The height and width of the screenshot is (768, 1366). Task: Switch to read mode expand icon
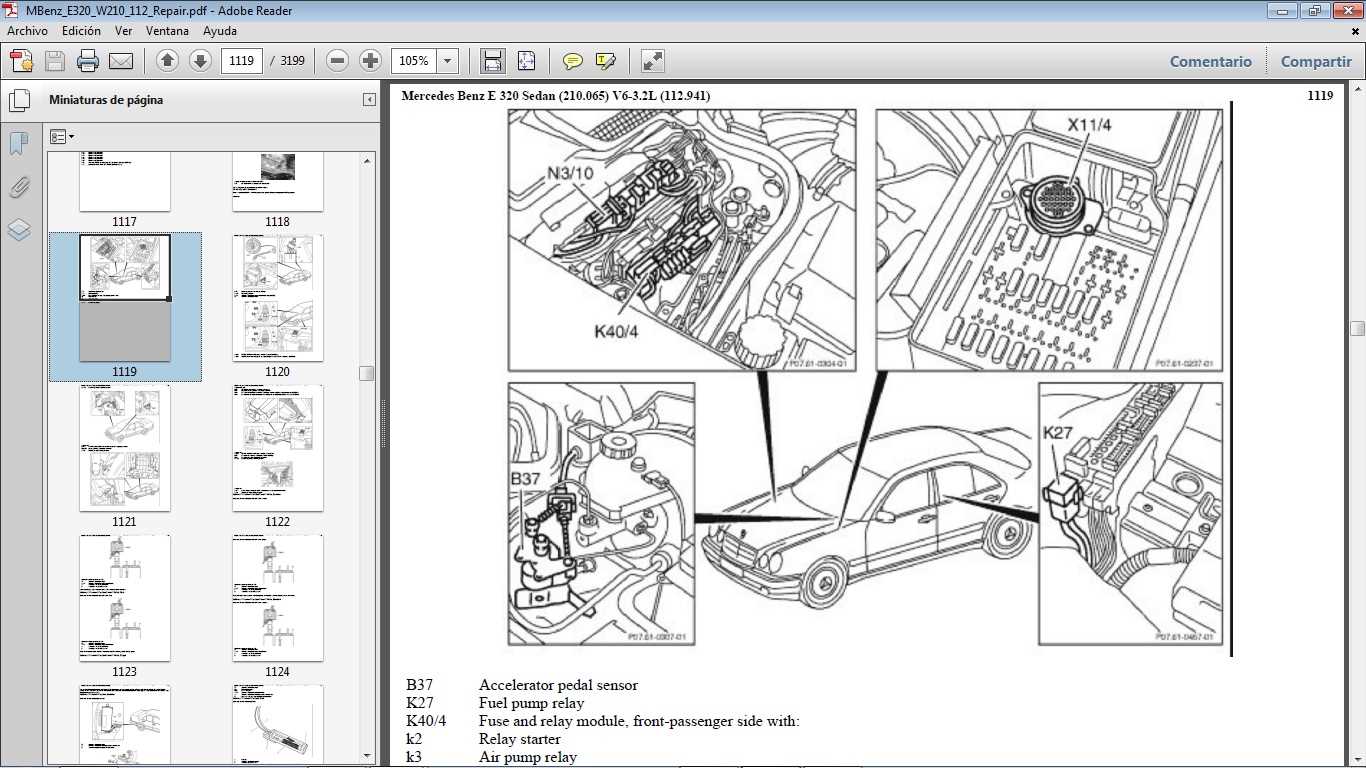pos(652,61)
